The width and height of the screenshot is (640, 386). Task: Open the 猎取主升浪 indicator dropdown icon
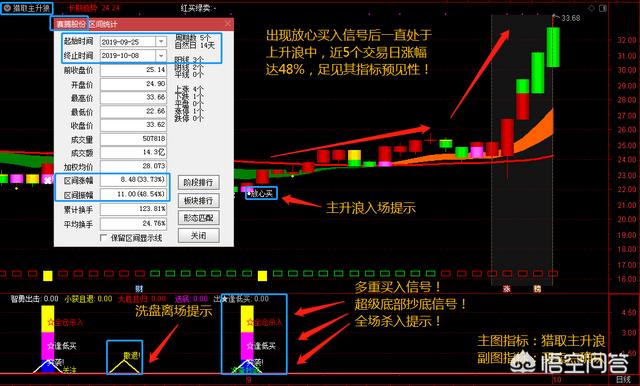(x=7, y=8)
